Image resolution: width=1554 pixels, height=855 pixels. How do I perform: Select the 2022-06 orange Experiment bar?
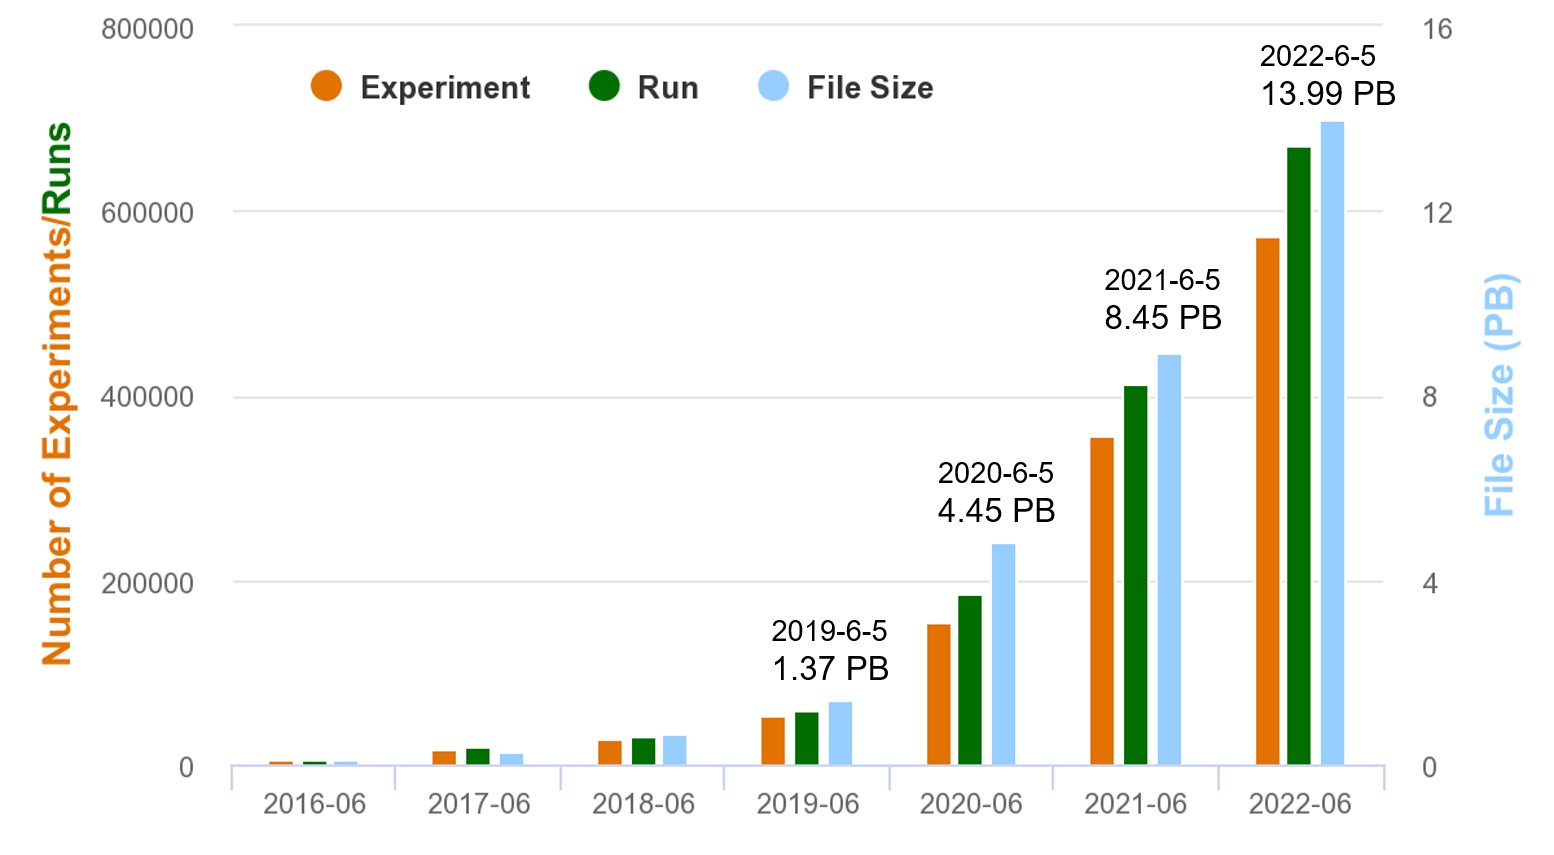point(1267,500)
